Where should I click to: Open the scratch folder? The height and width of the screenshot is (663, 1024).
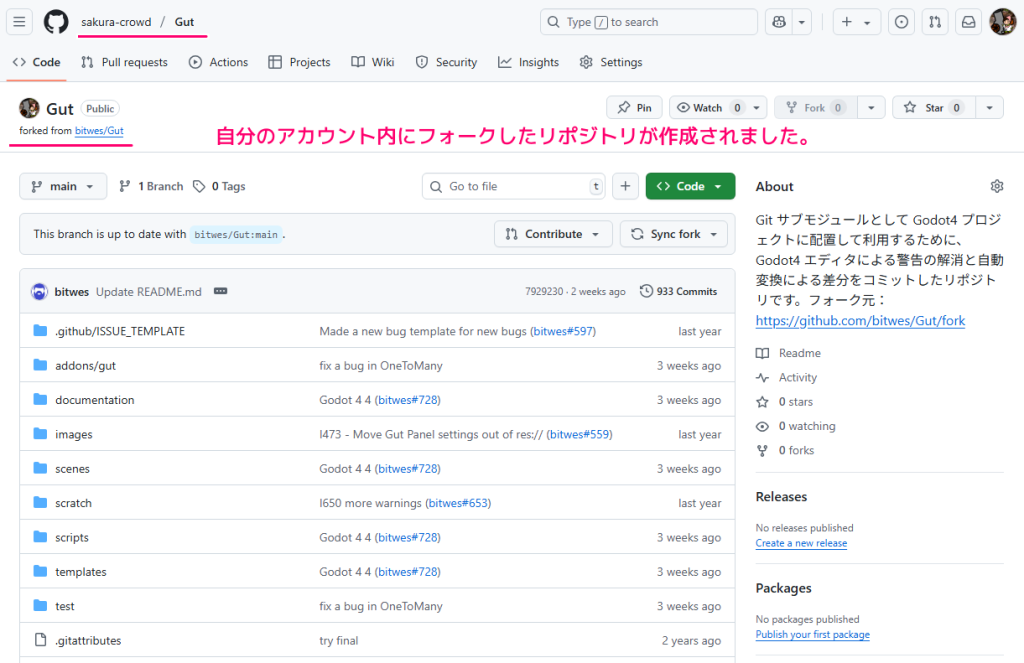click(x=73, y=503)
